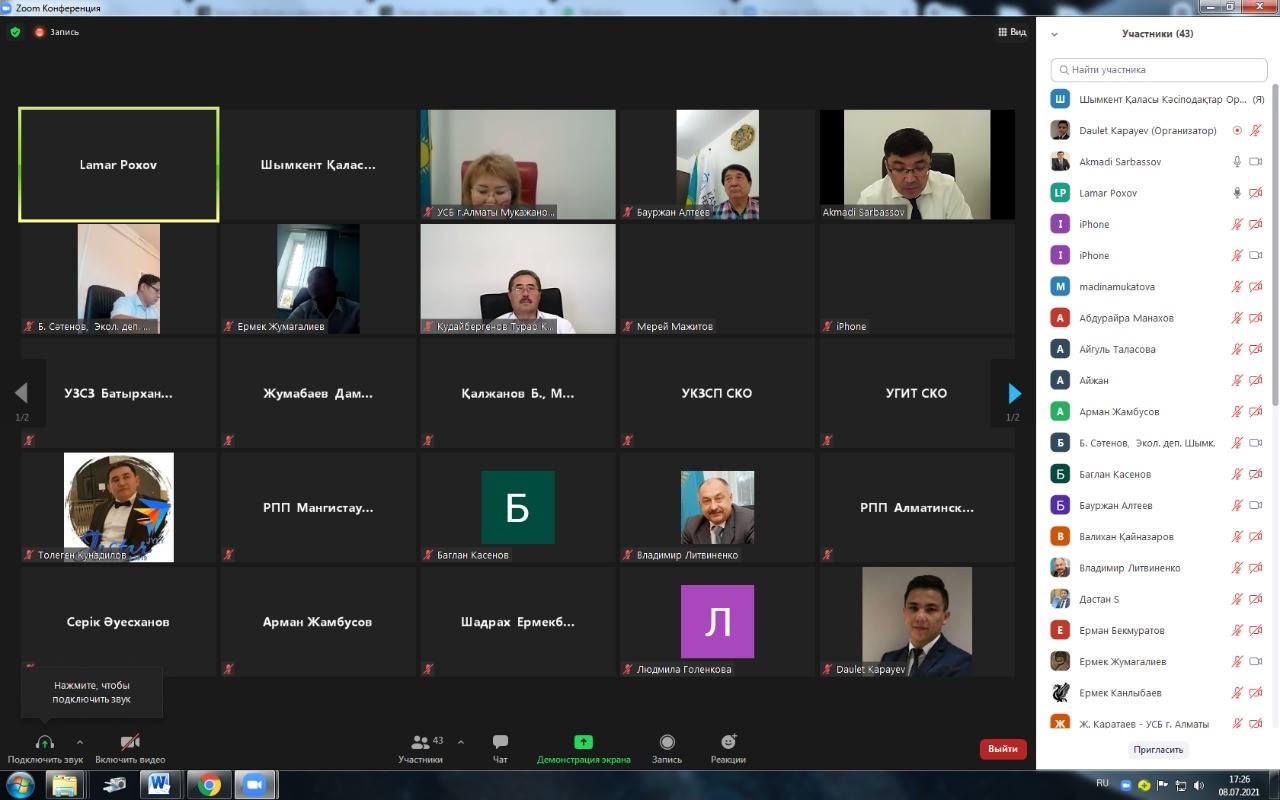Click the Найти участника search field
The width and height of the screenshot is (1280, 800).
1160,70
